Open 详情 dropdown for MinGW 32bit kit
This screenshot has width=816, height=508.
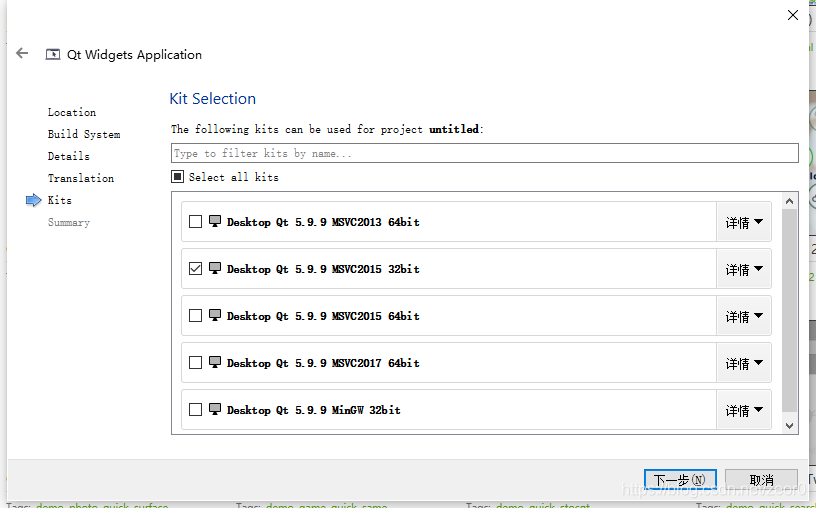pyautogui.click(x=744, y=410)
